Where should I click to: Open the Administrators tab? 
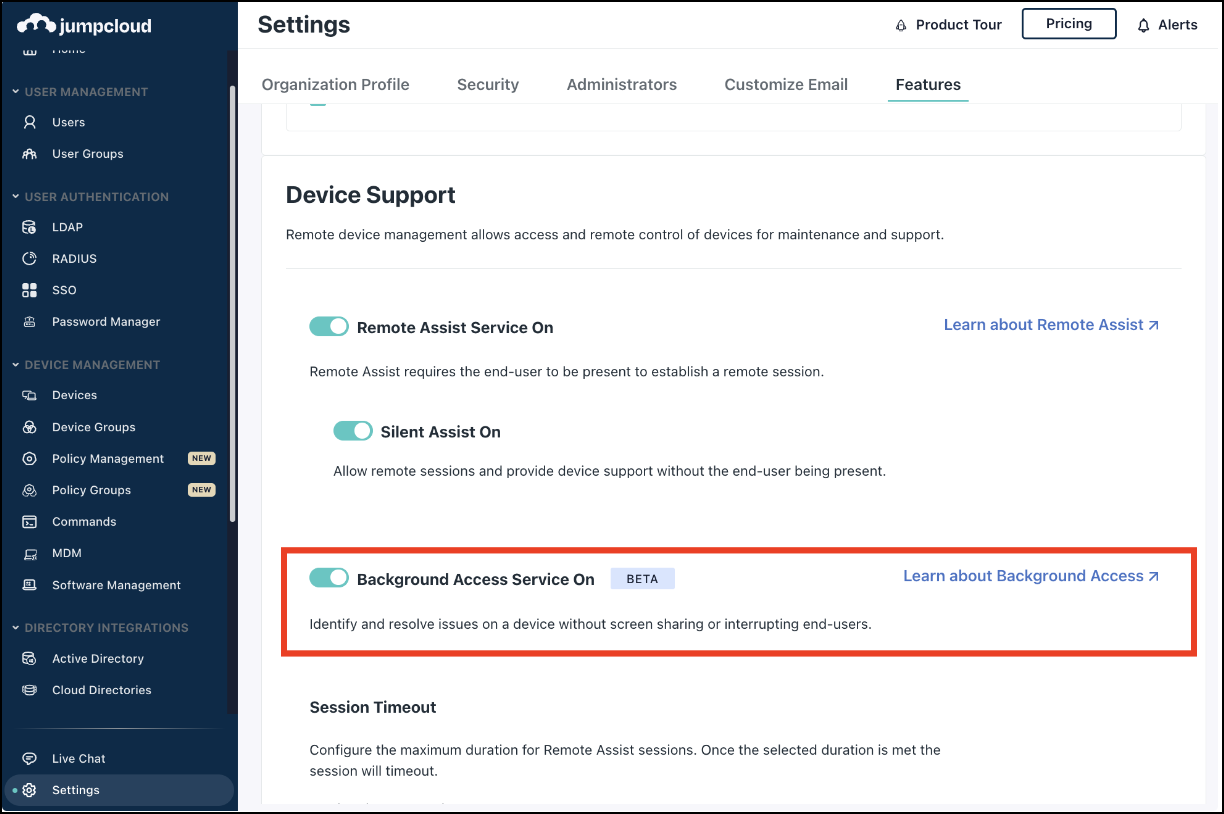click(x=621, y=85)
